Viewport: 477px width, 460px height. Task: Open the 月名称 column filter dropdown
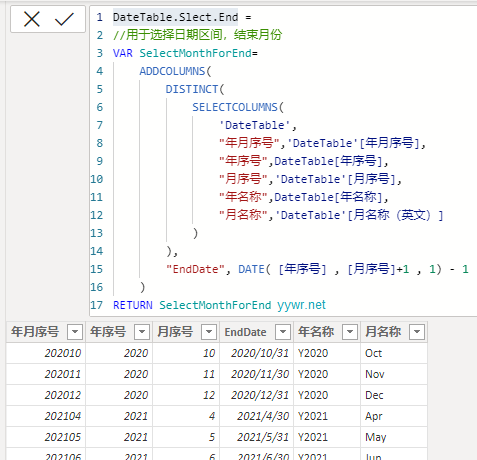(417, 332)
